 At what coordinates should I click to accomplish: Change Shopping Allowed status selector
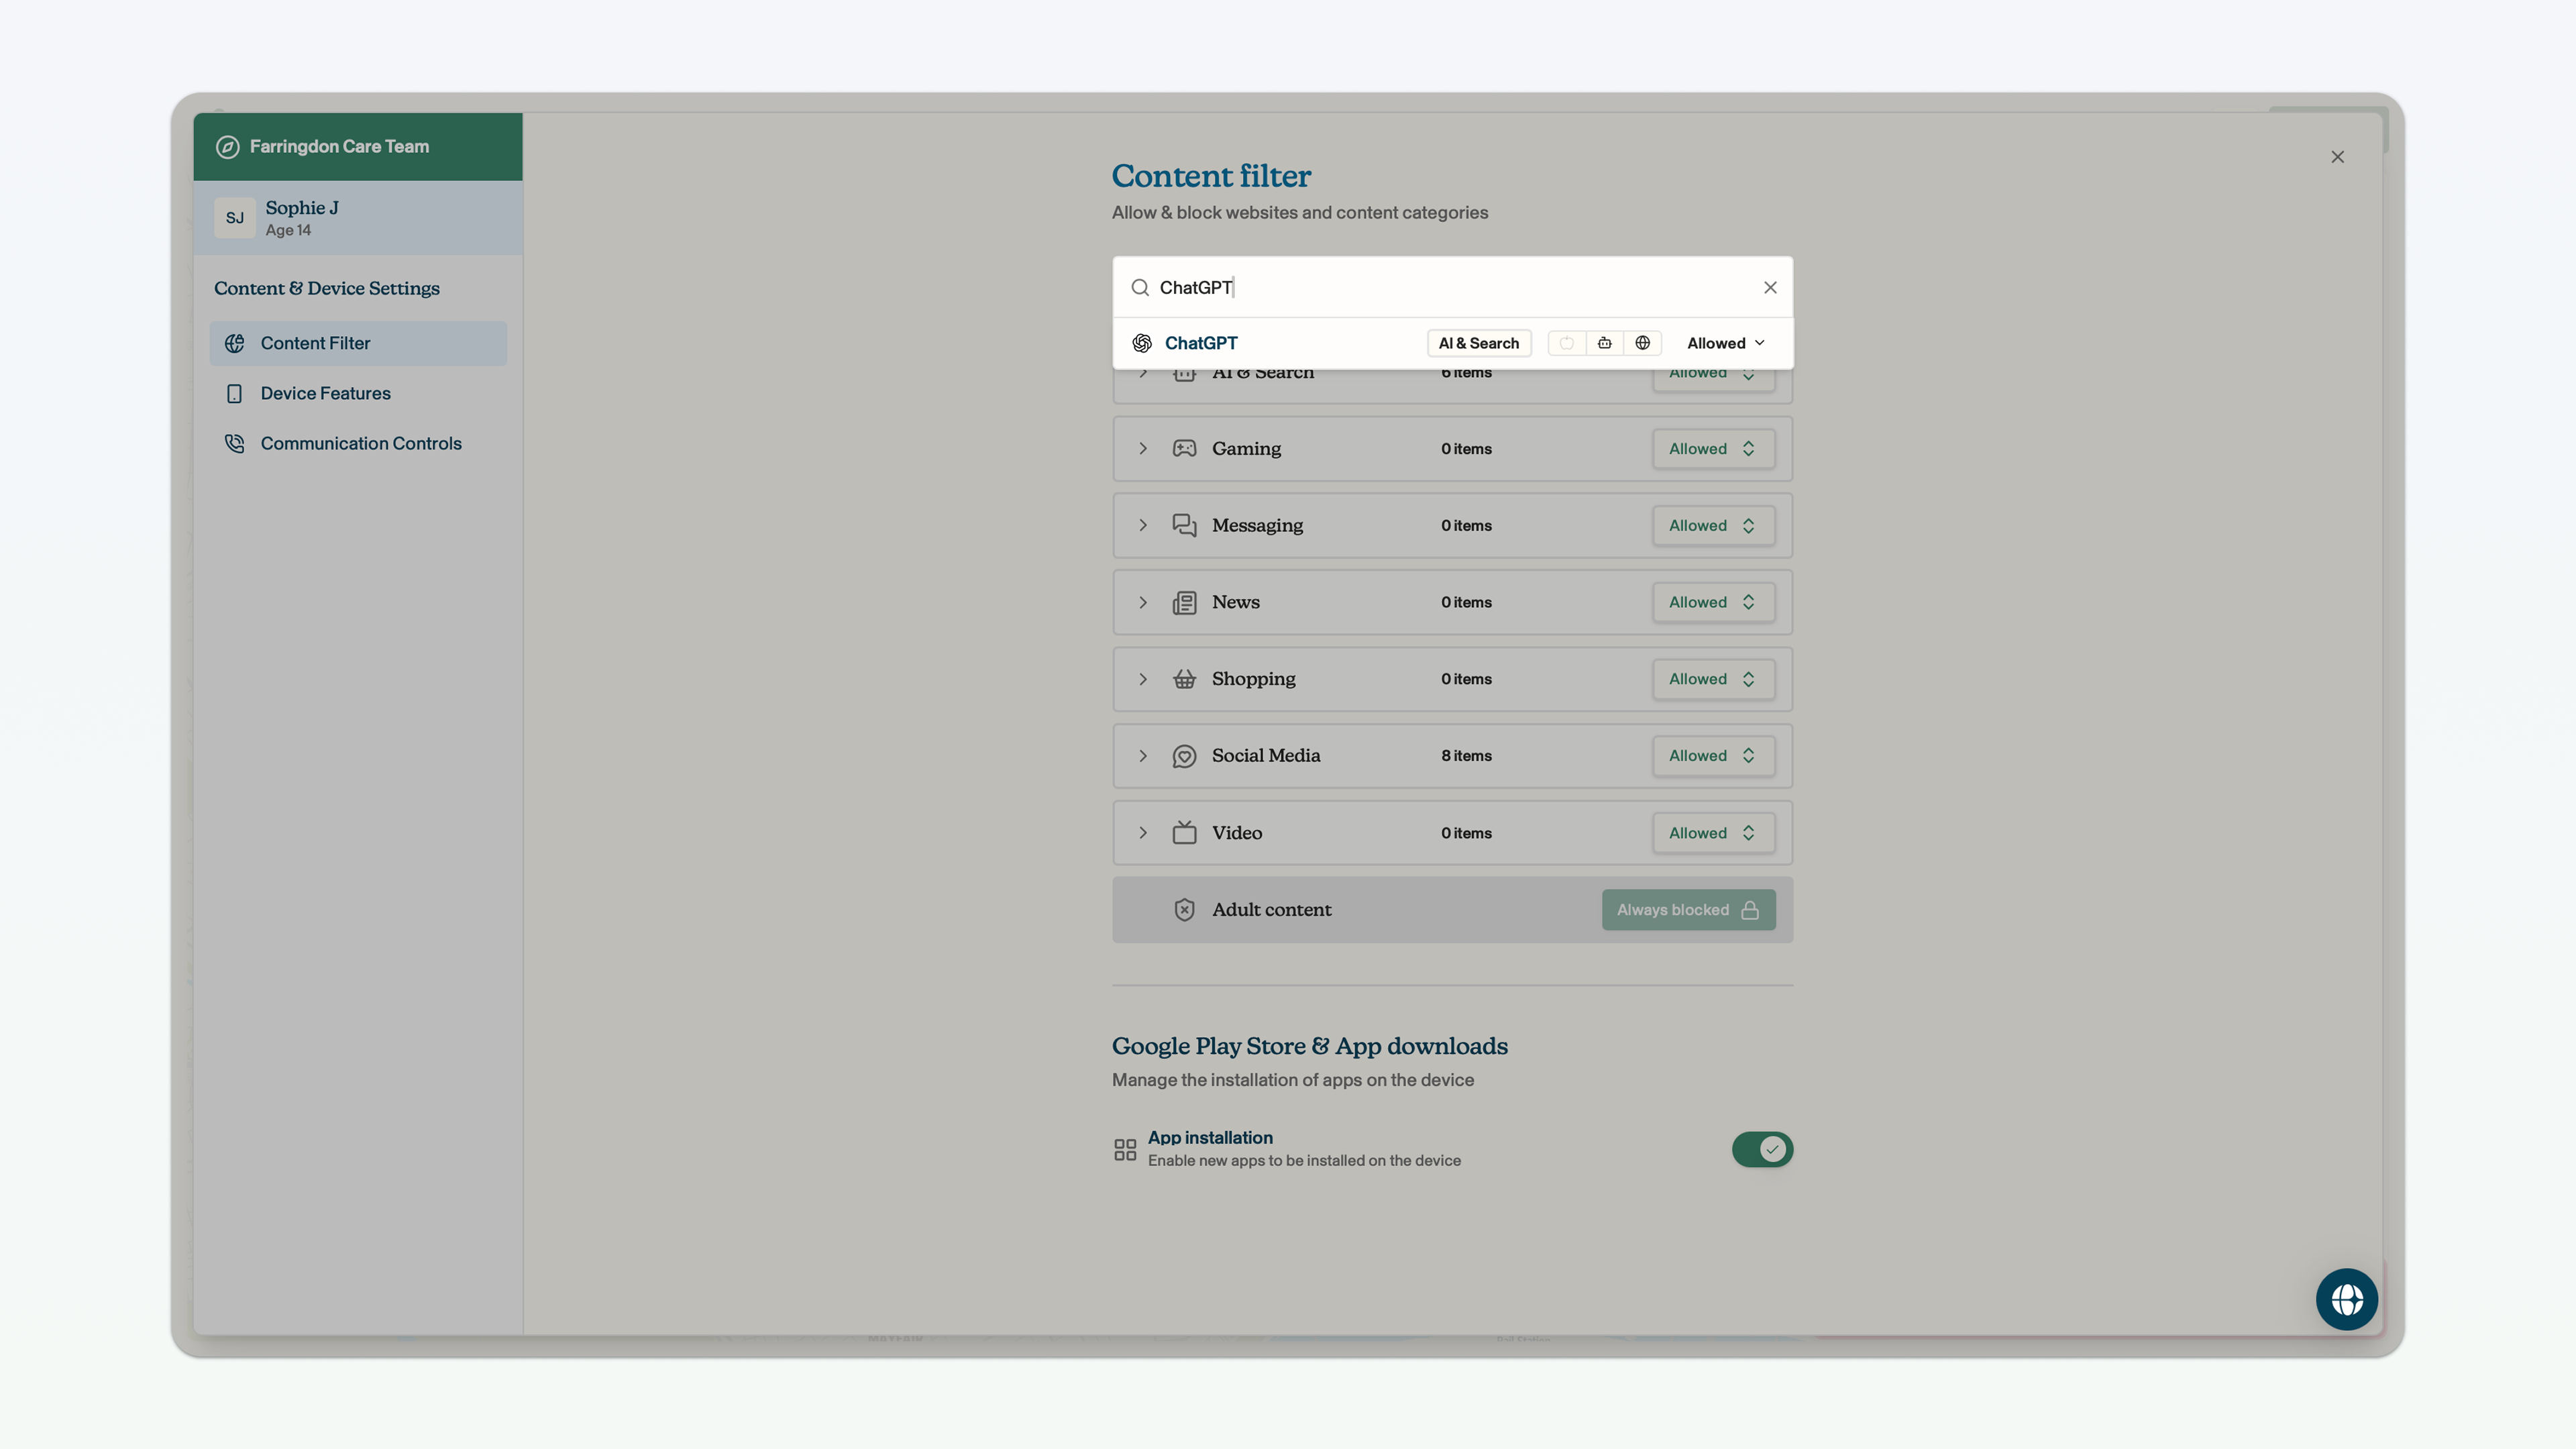pos(1713,679)
